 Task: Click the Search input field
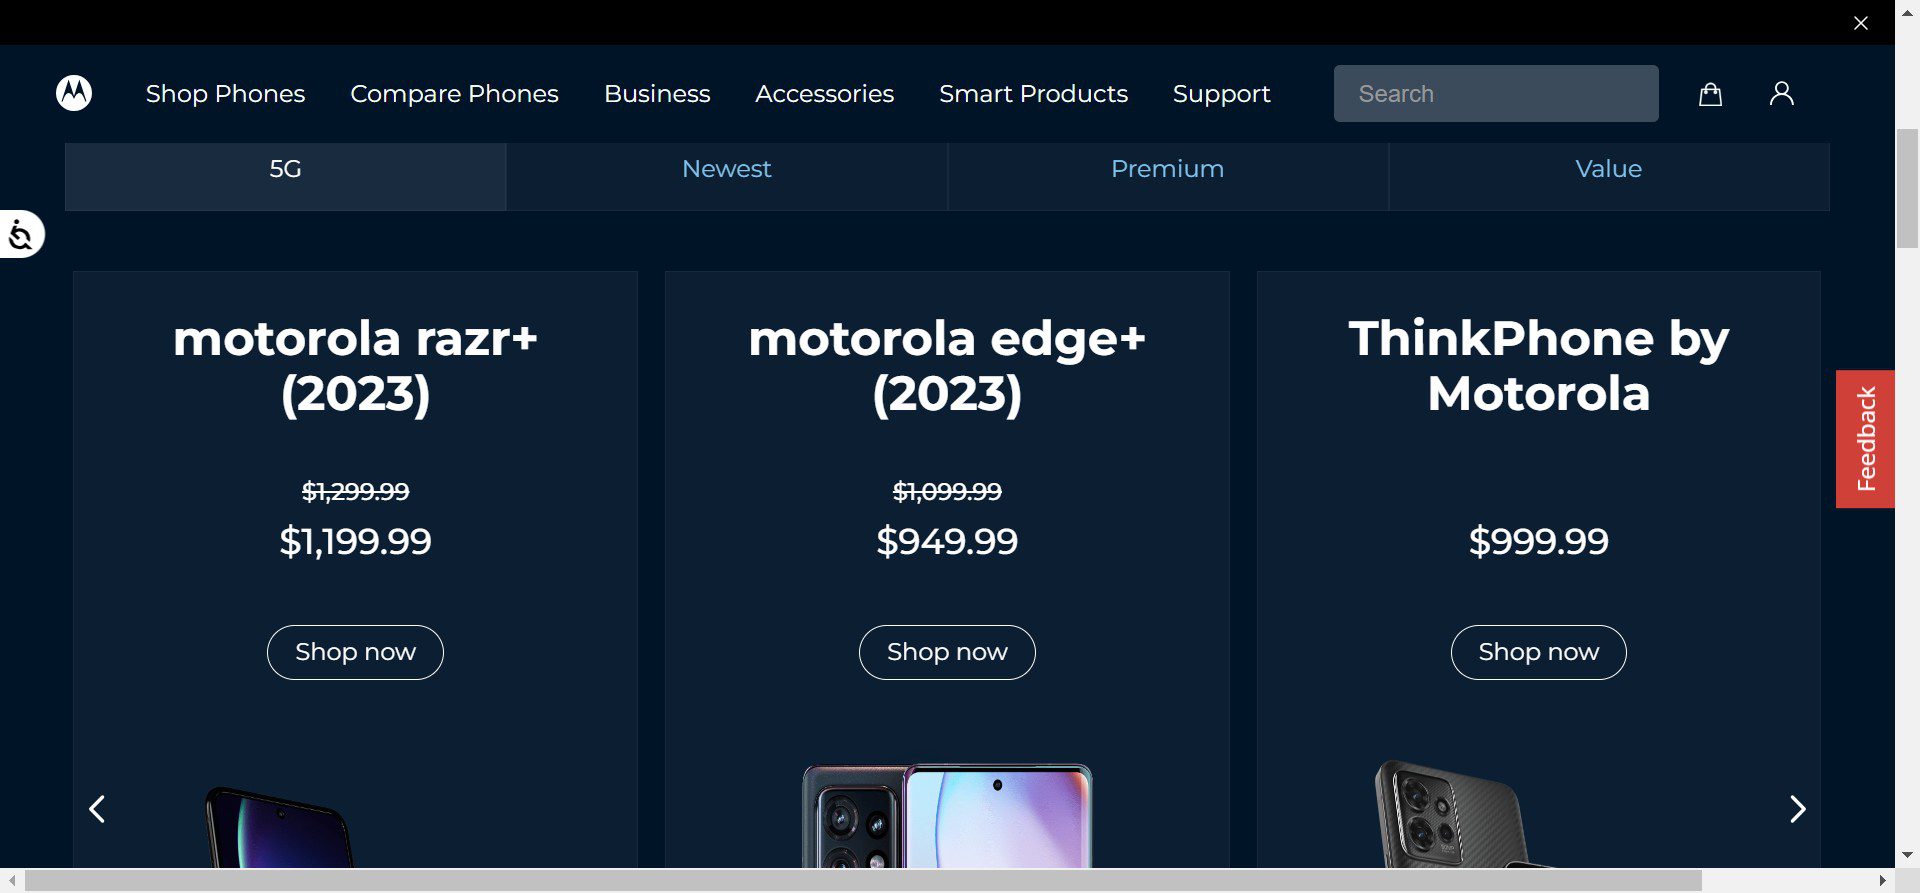[1495, 94]
